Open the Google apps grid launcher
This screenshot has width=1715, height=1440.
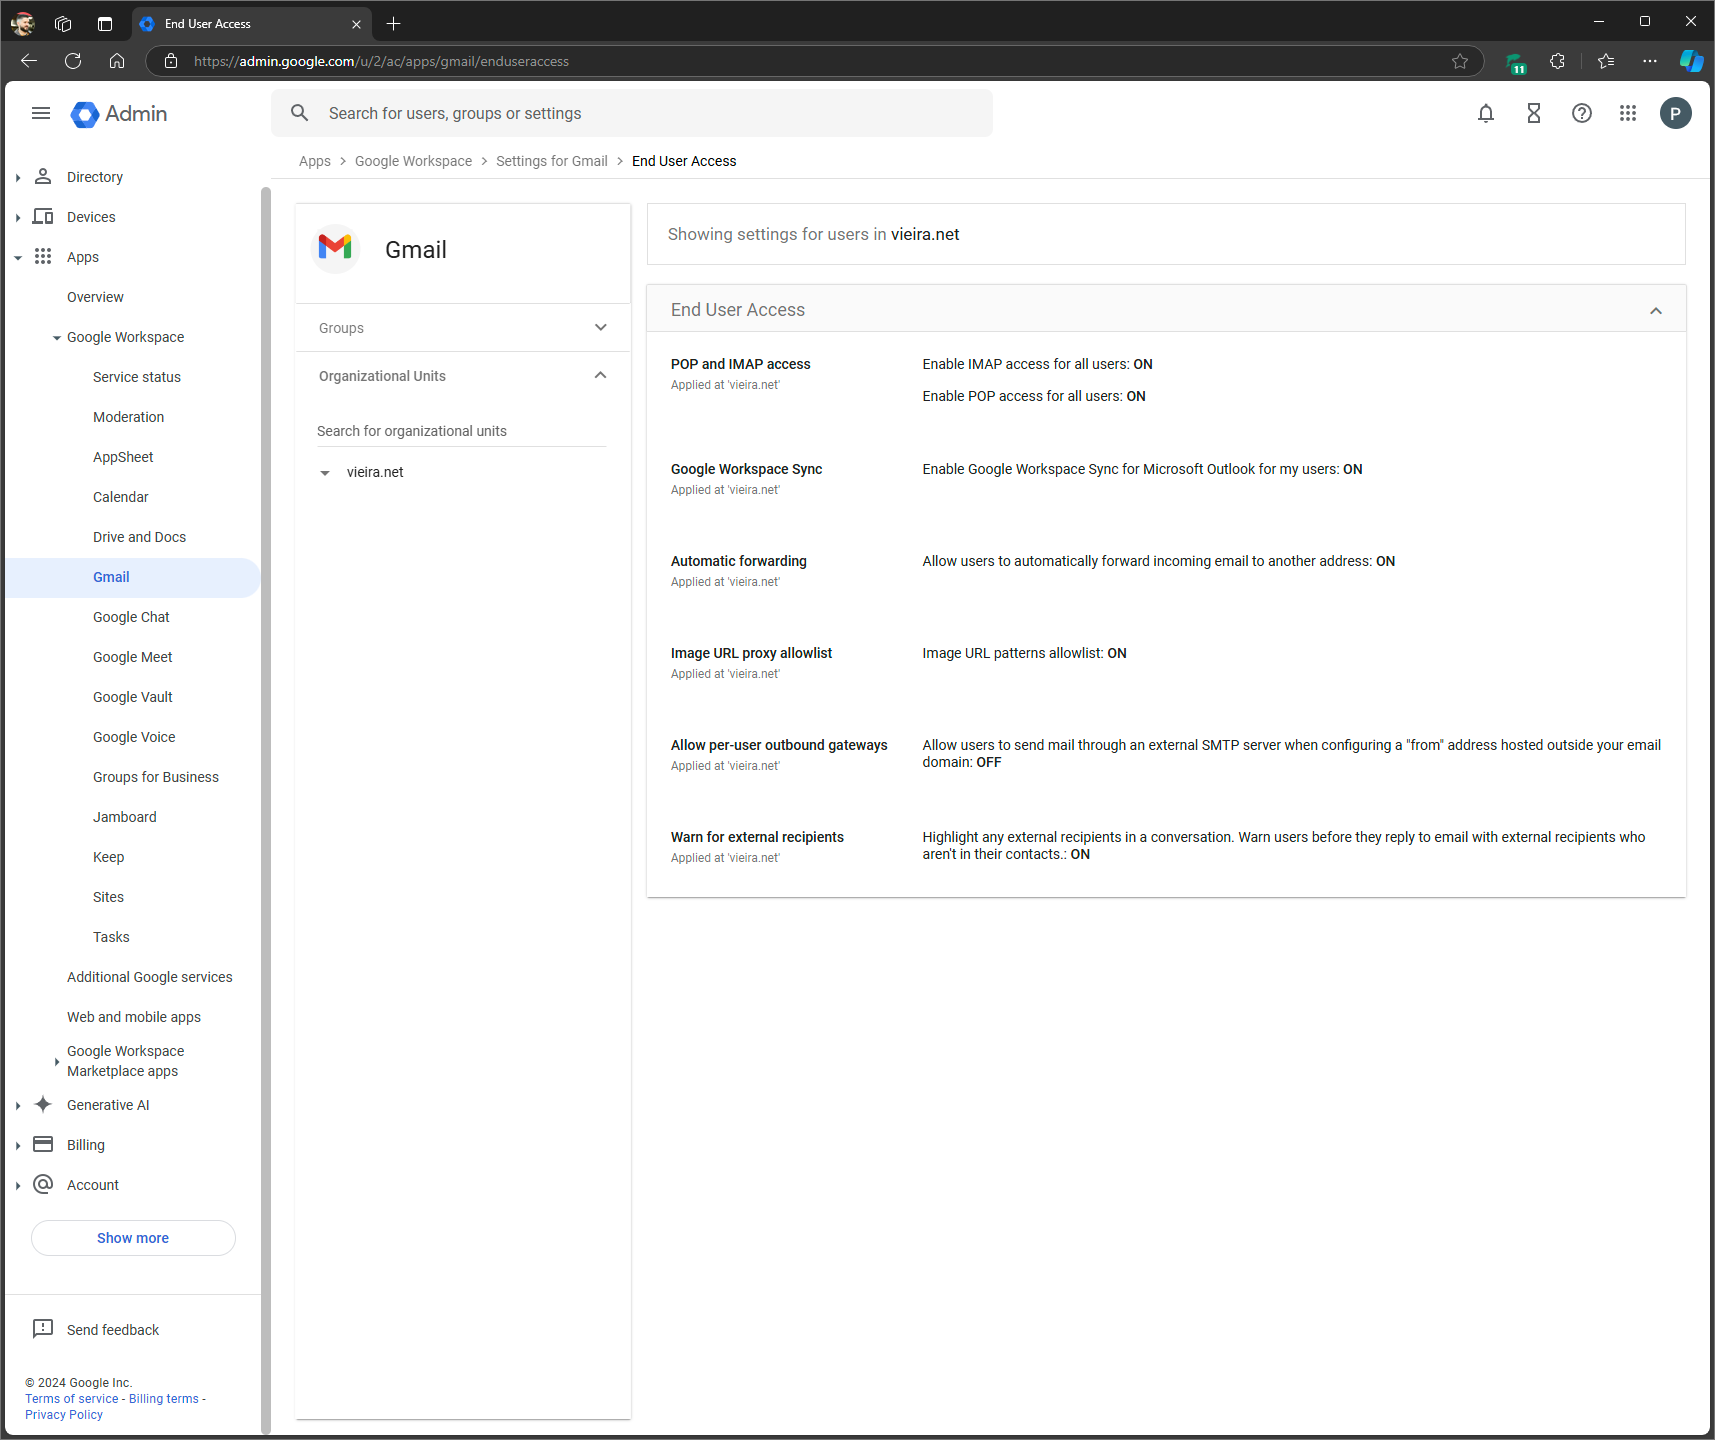point(1628,113)
